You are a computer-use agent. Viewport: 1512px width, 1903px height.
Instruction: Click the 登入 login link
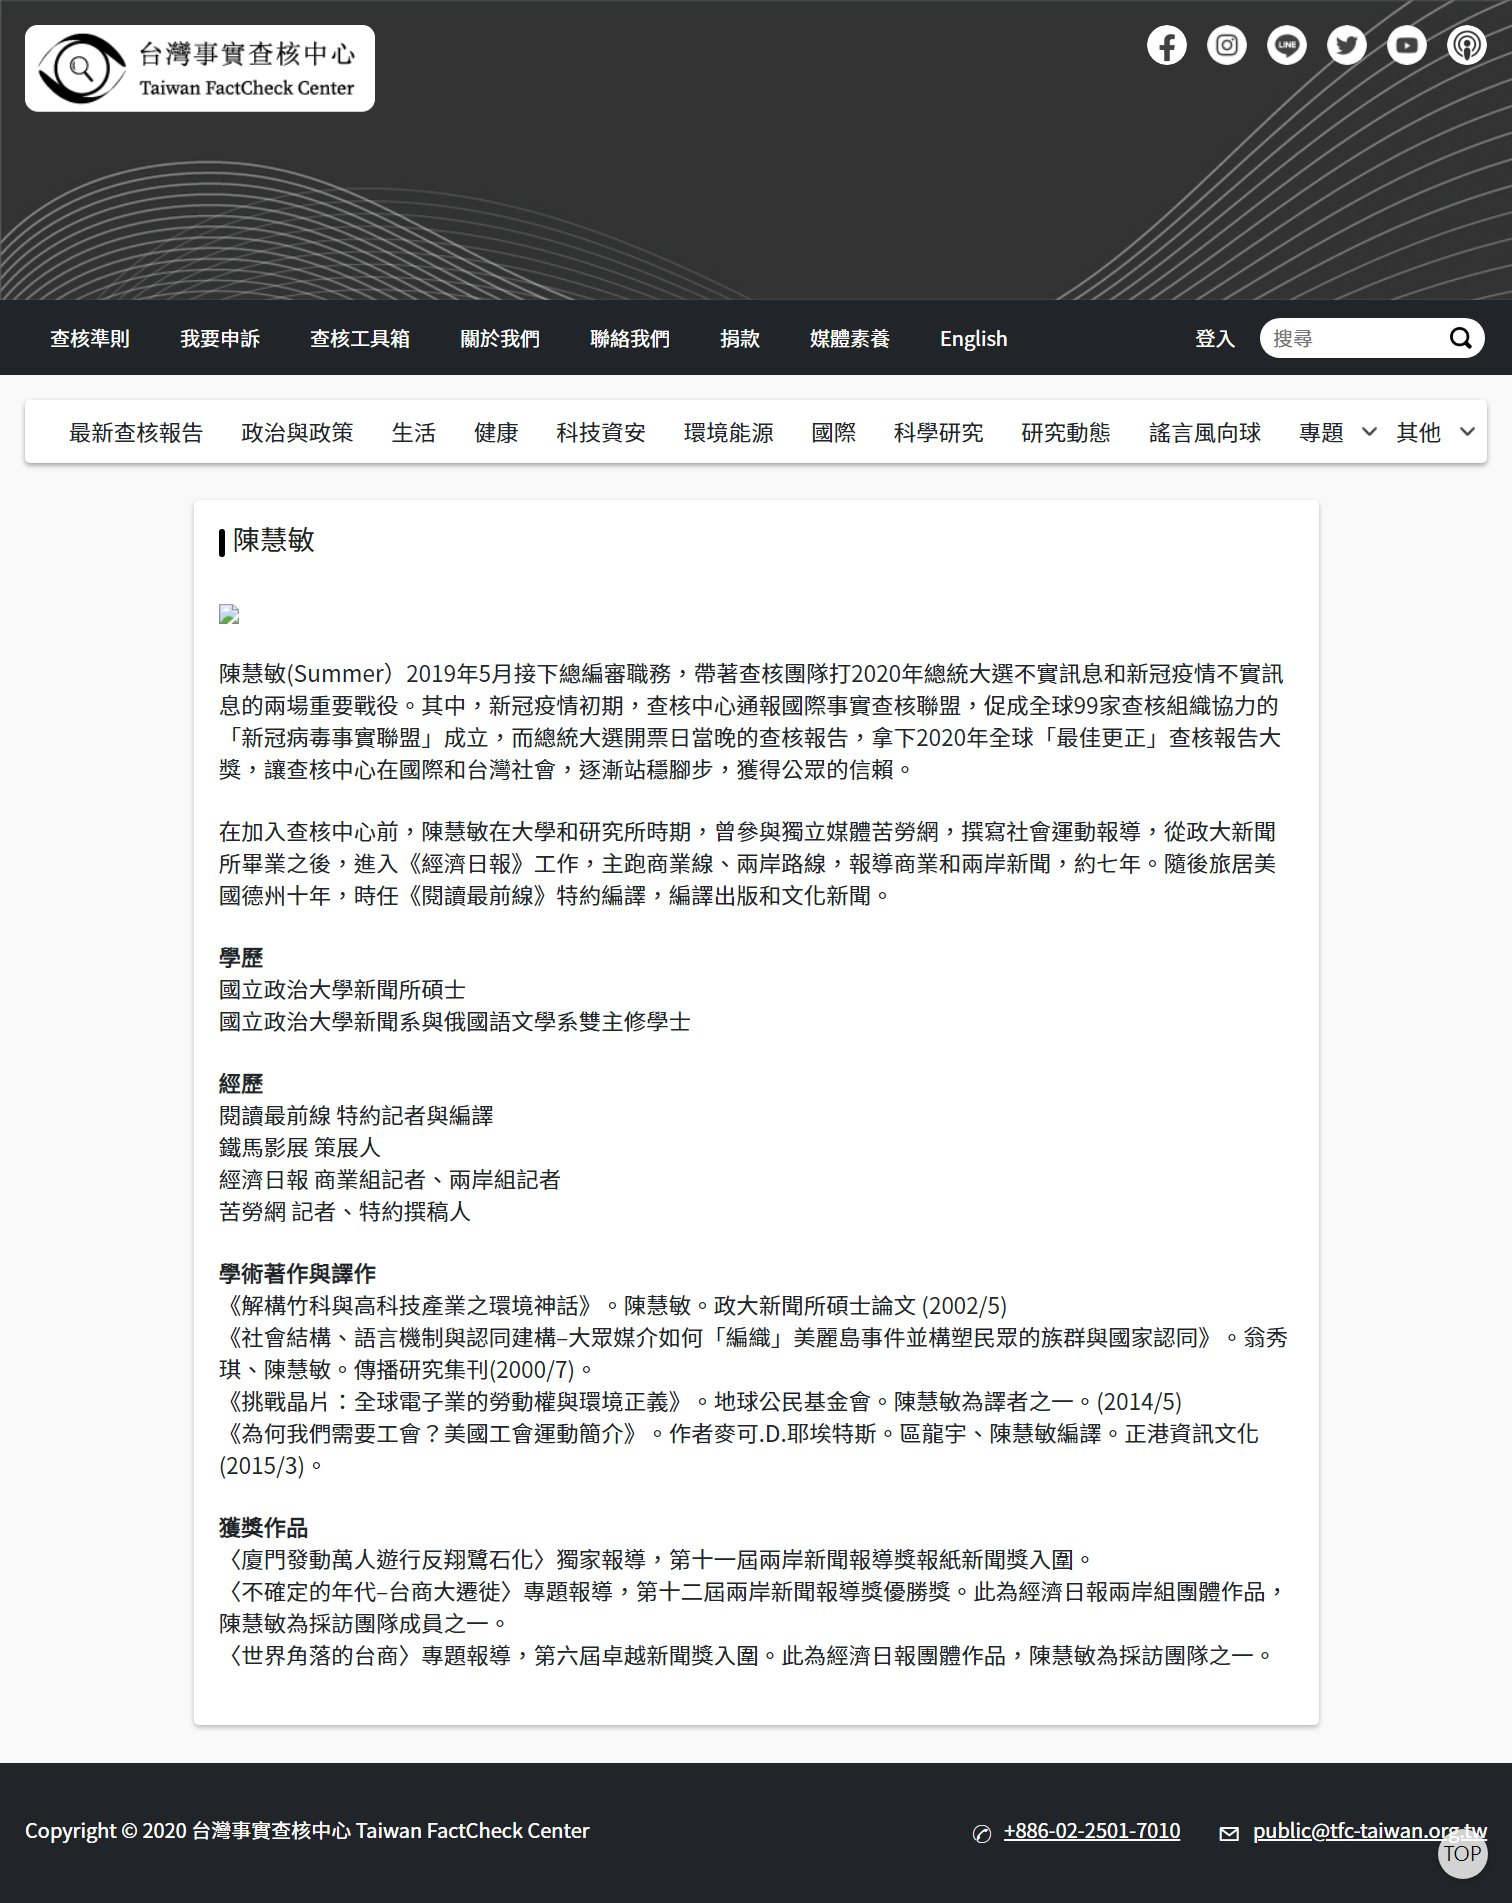coord(1215,338)
